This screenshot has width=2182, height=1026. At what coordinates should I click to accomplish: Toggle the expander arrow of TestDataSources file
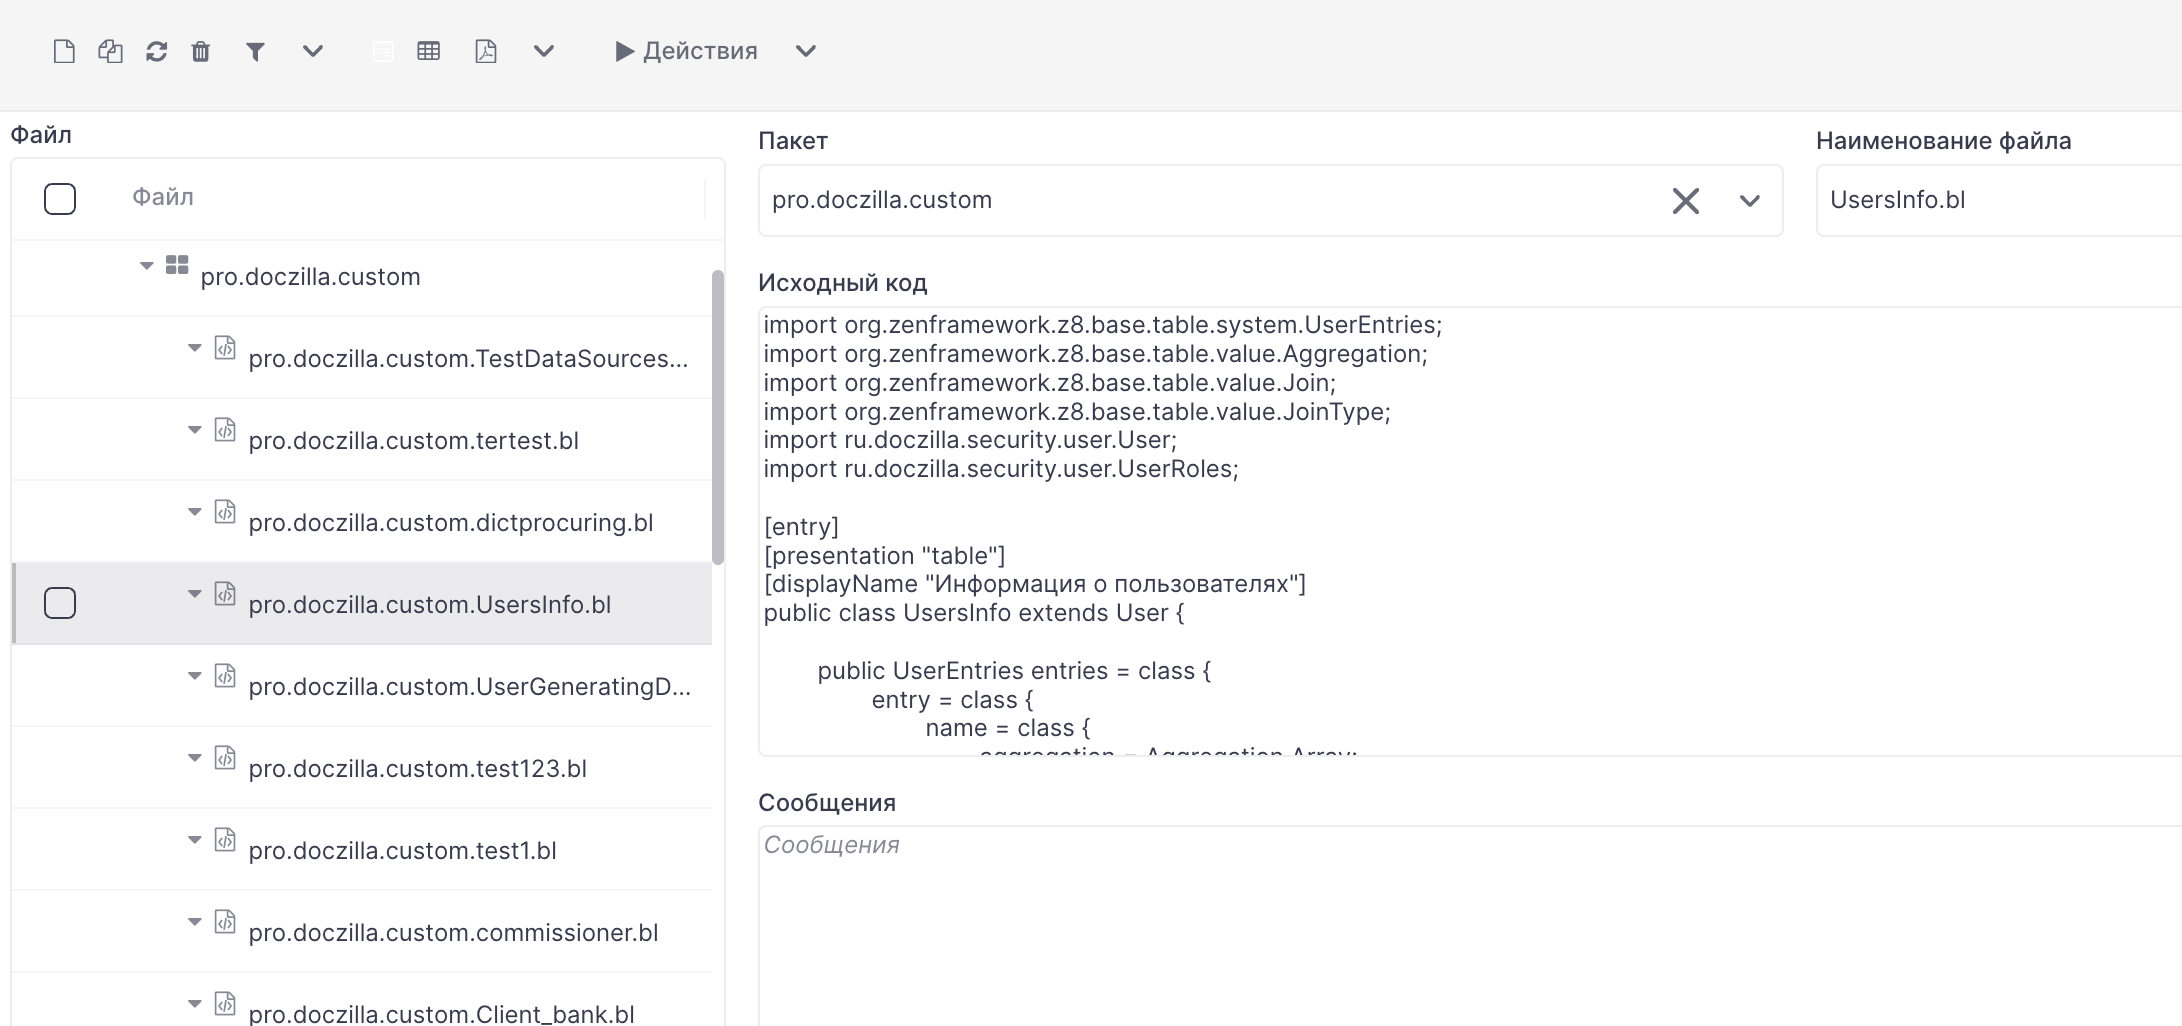coord(195,347)
